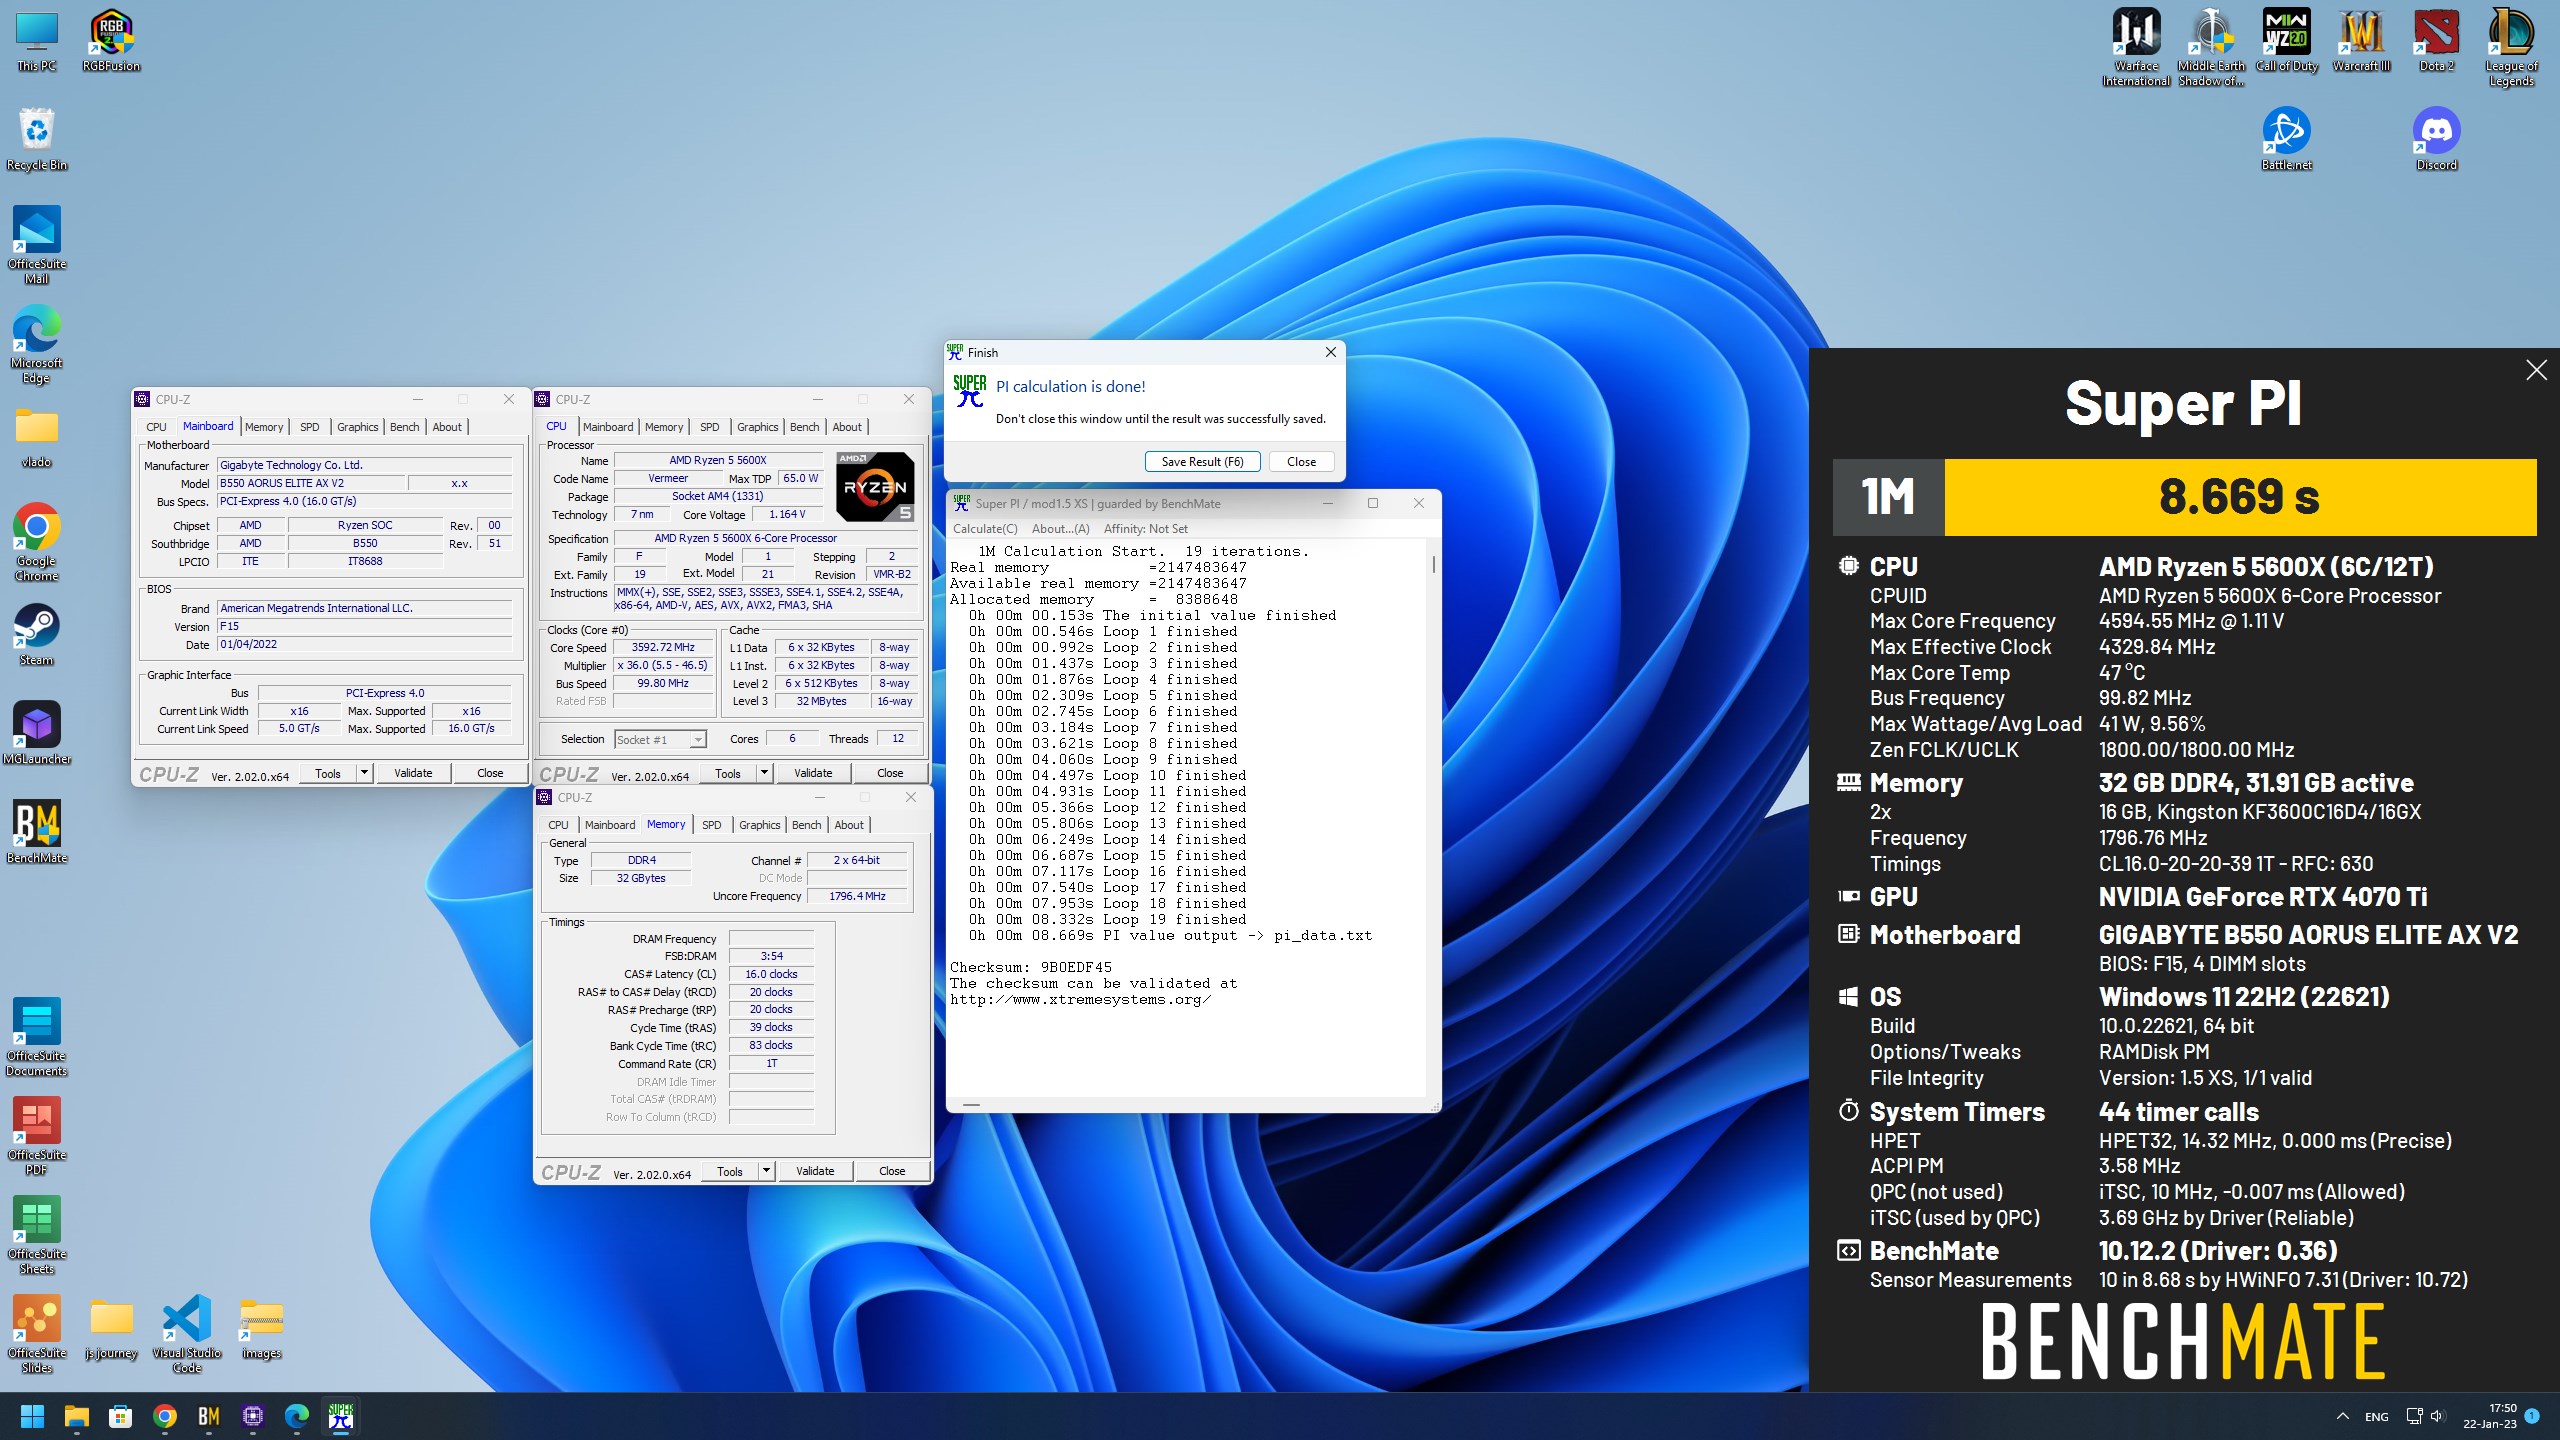Launch Google Chrome desktop shortcut
The height and width of the screenshot is (1440, 2560).
point(37,541)
